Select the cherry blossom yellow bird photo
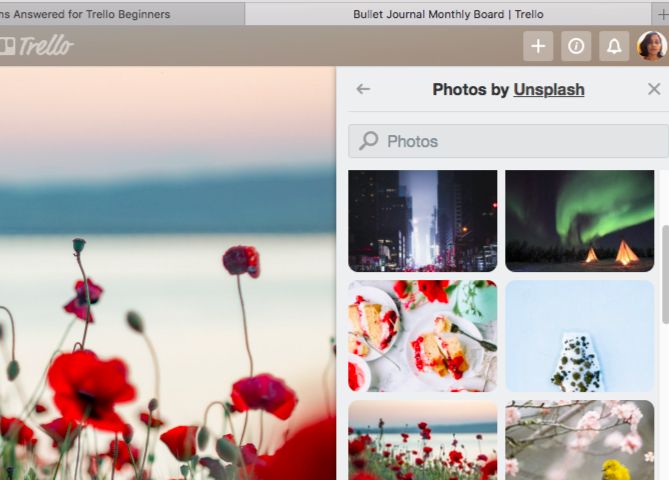The image size is (669, 480). (580, 440)
